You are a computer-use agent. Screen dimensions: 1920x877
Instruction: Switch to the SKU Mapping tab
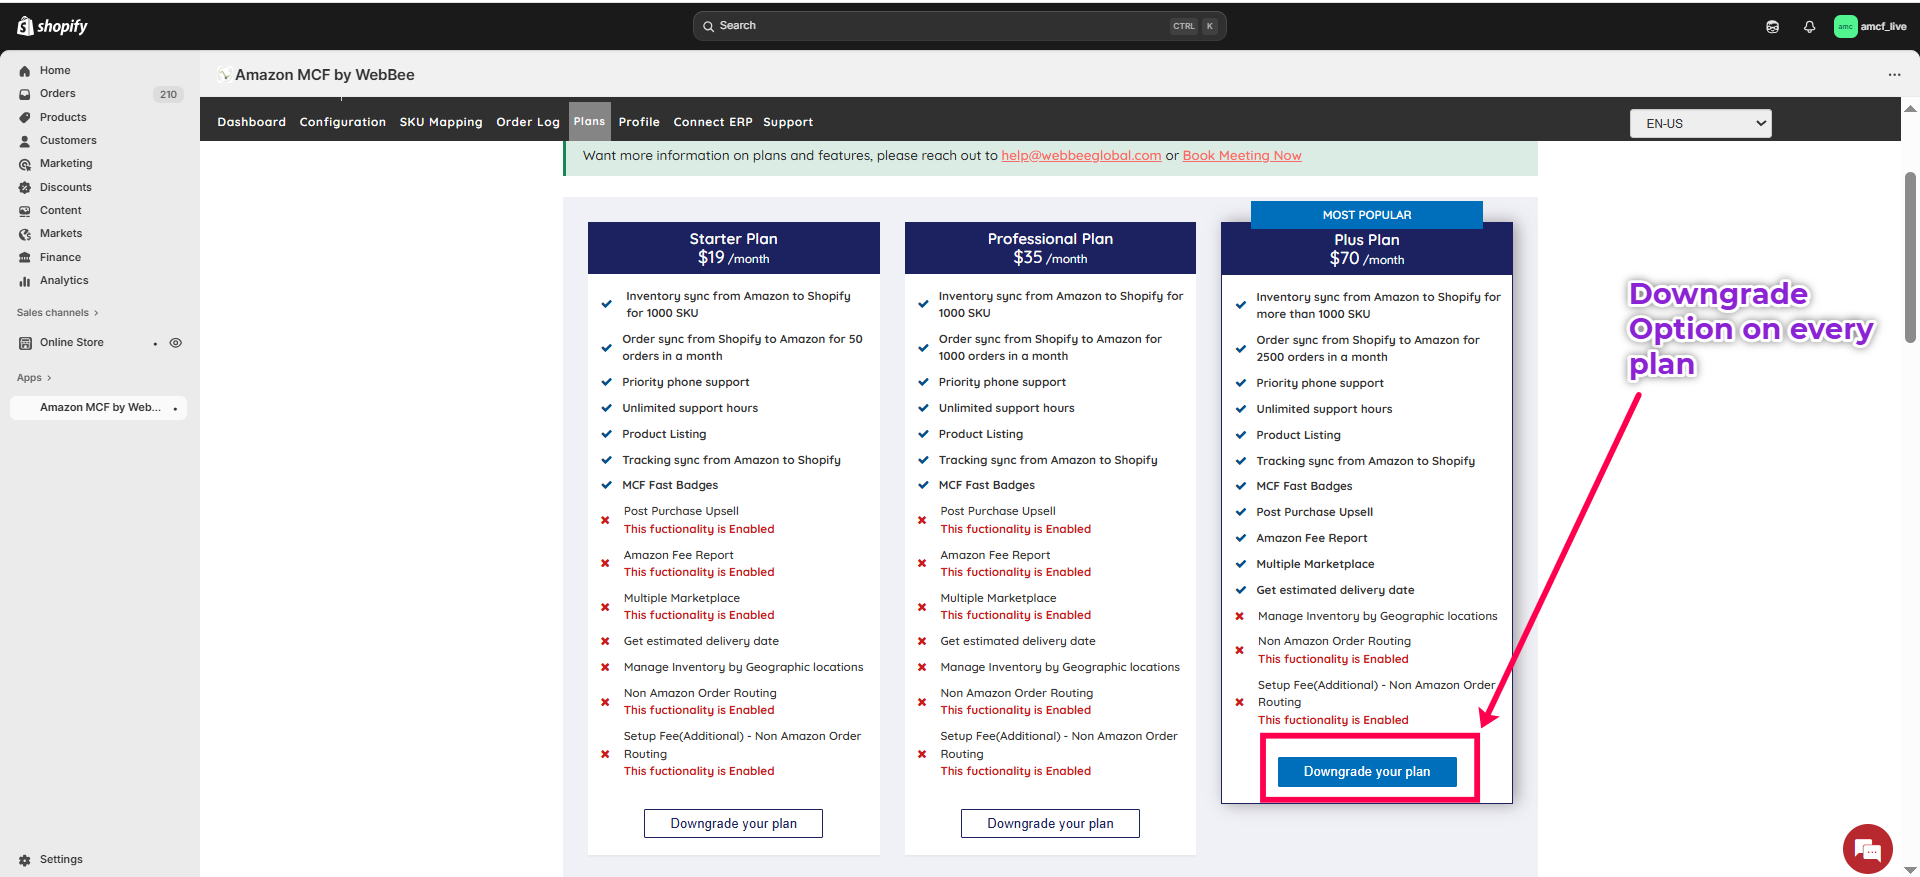tap(441, 122)
